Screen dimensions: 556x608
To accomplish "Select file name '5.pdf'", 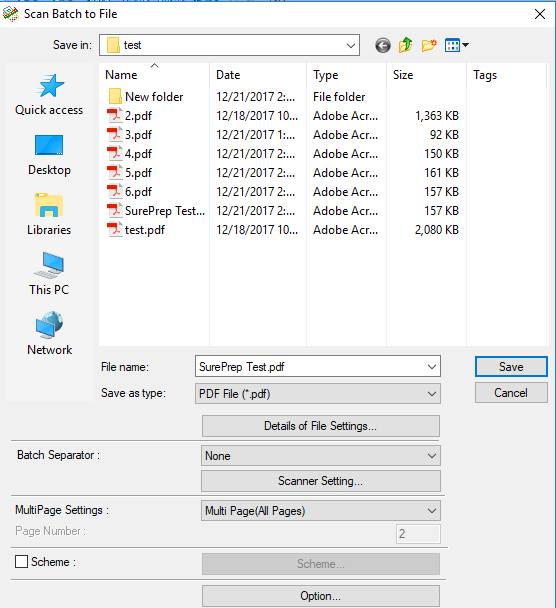I will 138,173.
